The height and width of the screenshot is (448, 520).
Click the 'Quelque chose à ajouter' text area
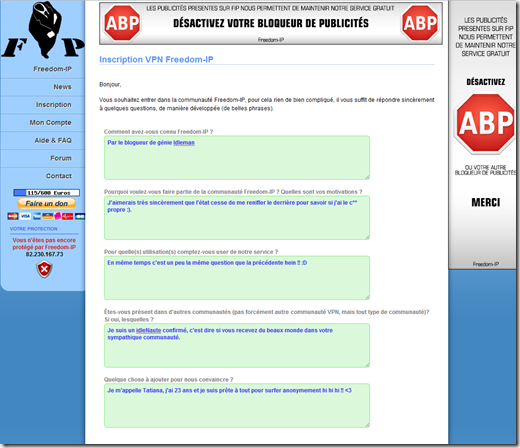(x=237, y=405)
